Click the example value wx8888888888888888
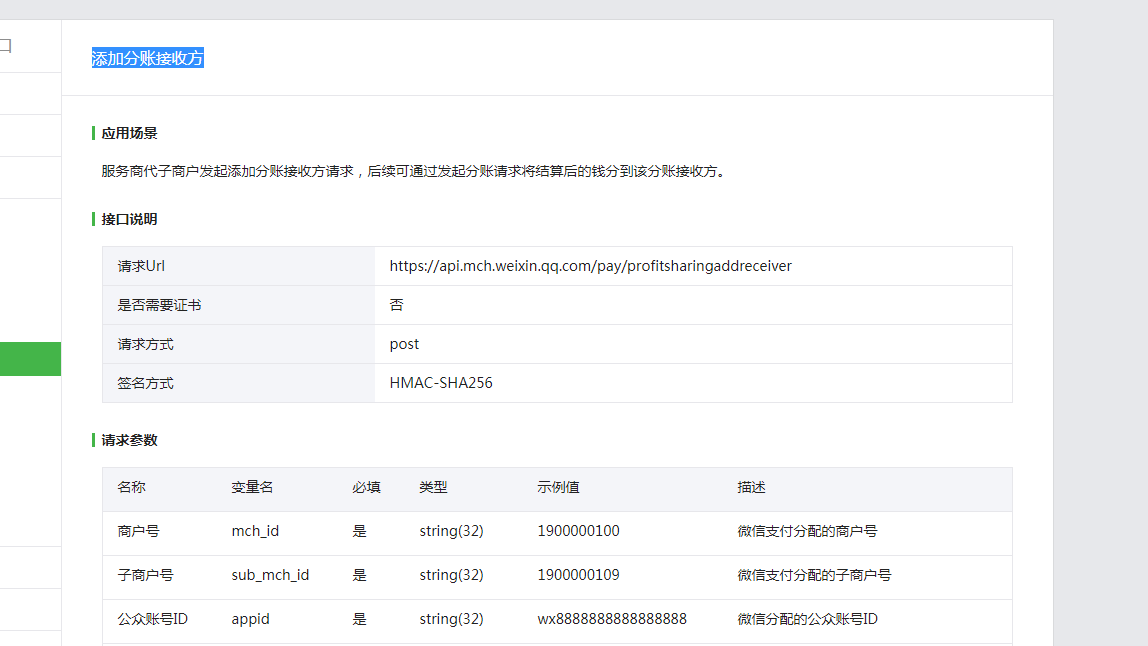The image size is (1148, 646). (612, 620)
